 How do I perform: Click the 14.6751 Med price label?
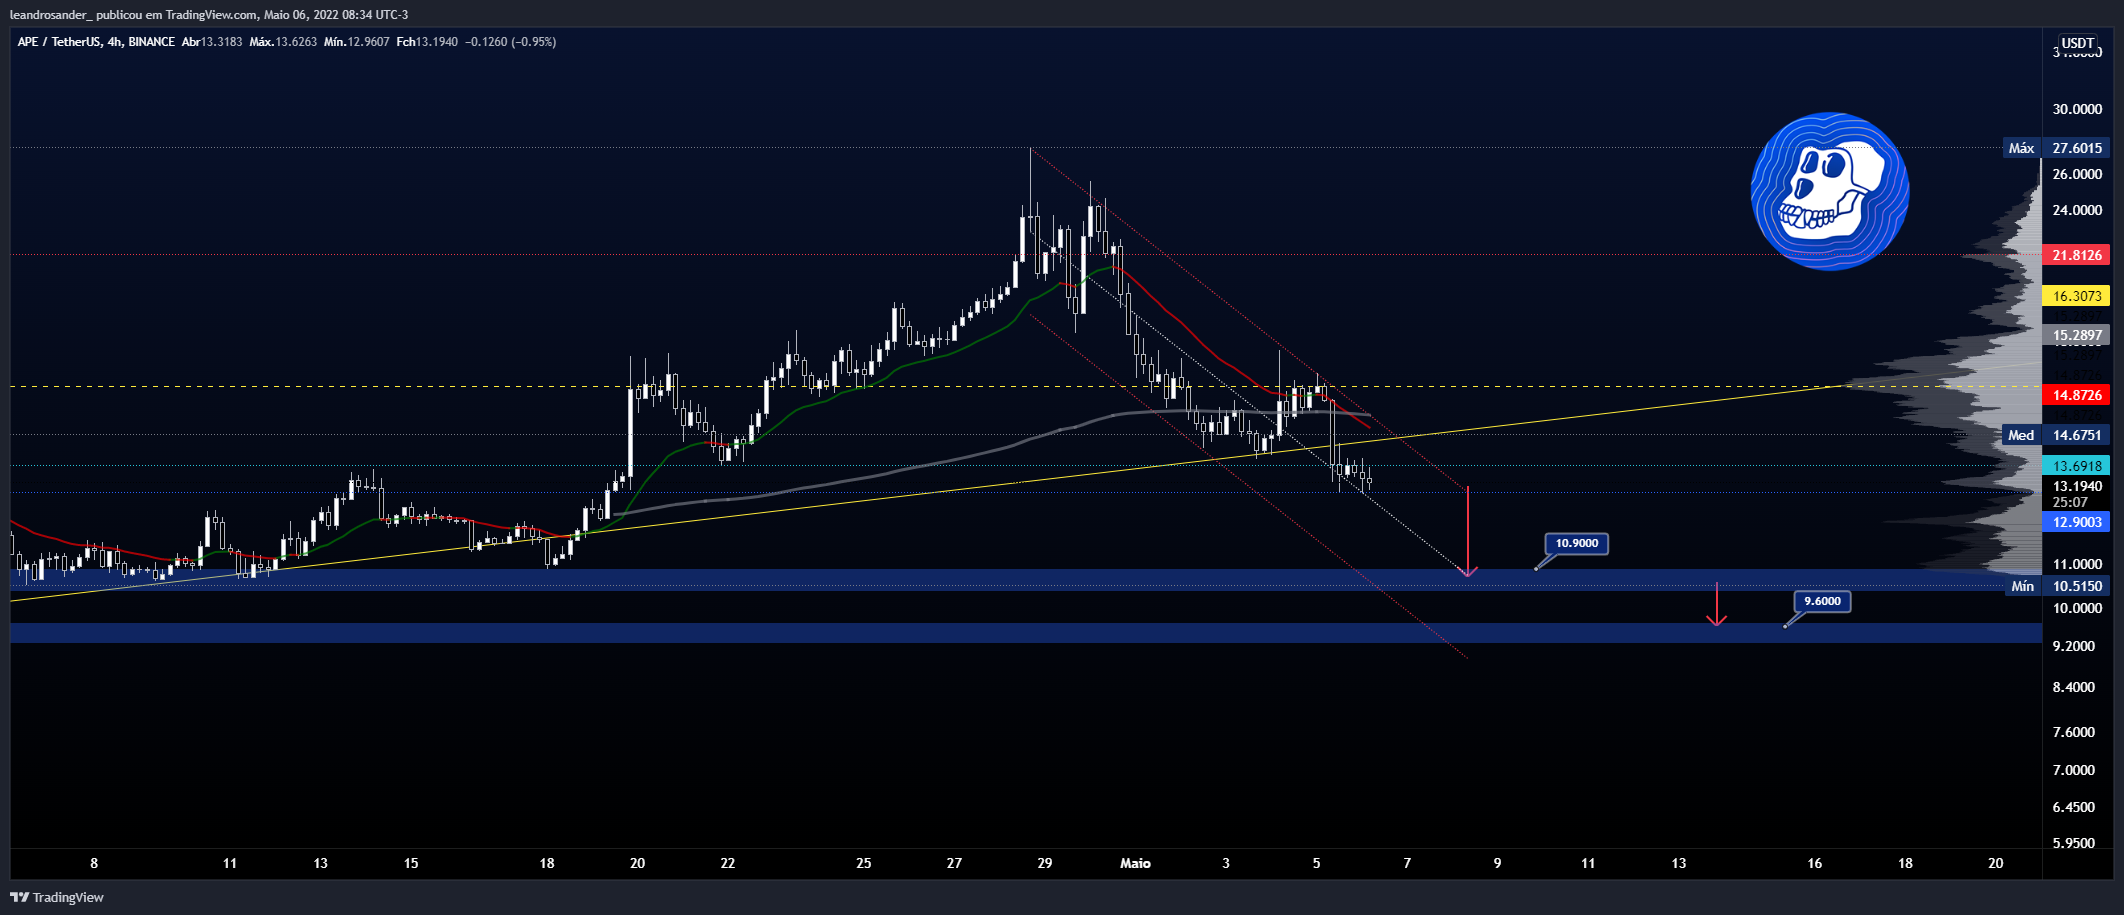pyautogui.click(x=2077, y=435)
